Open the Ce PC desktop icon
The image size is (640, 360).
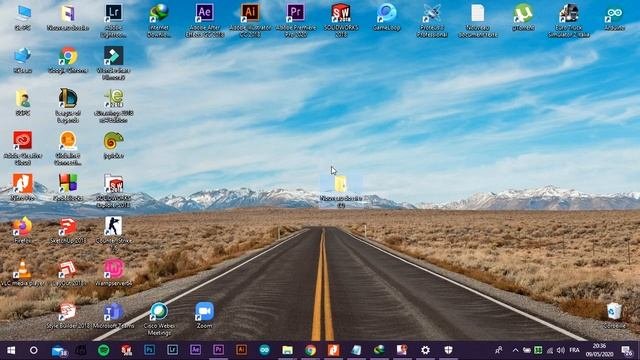tap(23, 17)
